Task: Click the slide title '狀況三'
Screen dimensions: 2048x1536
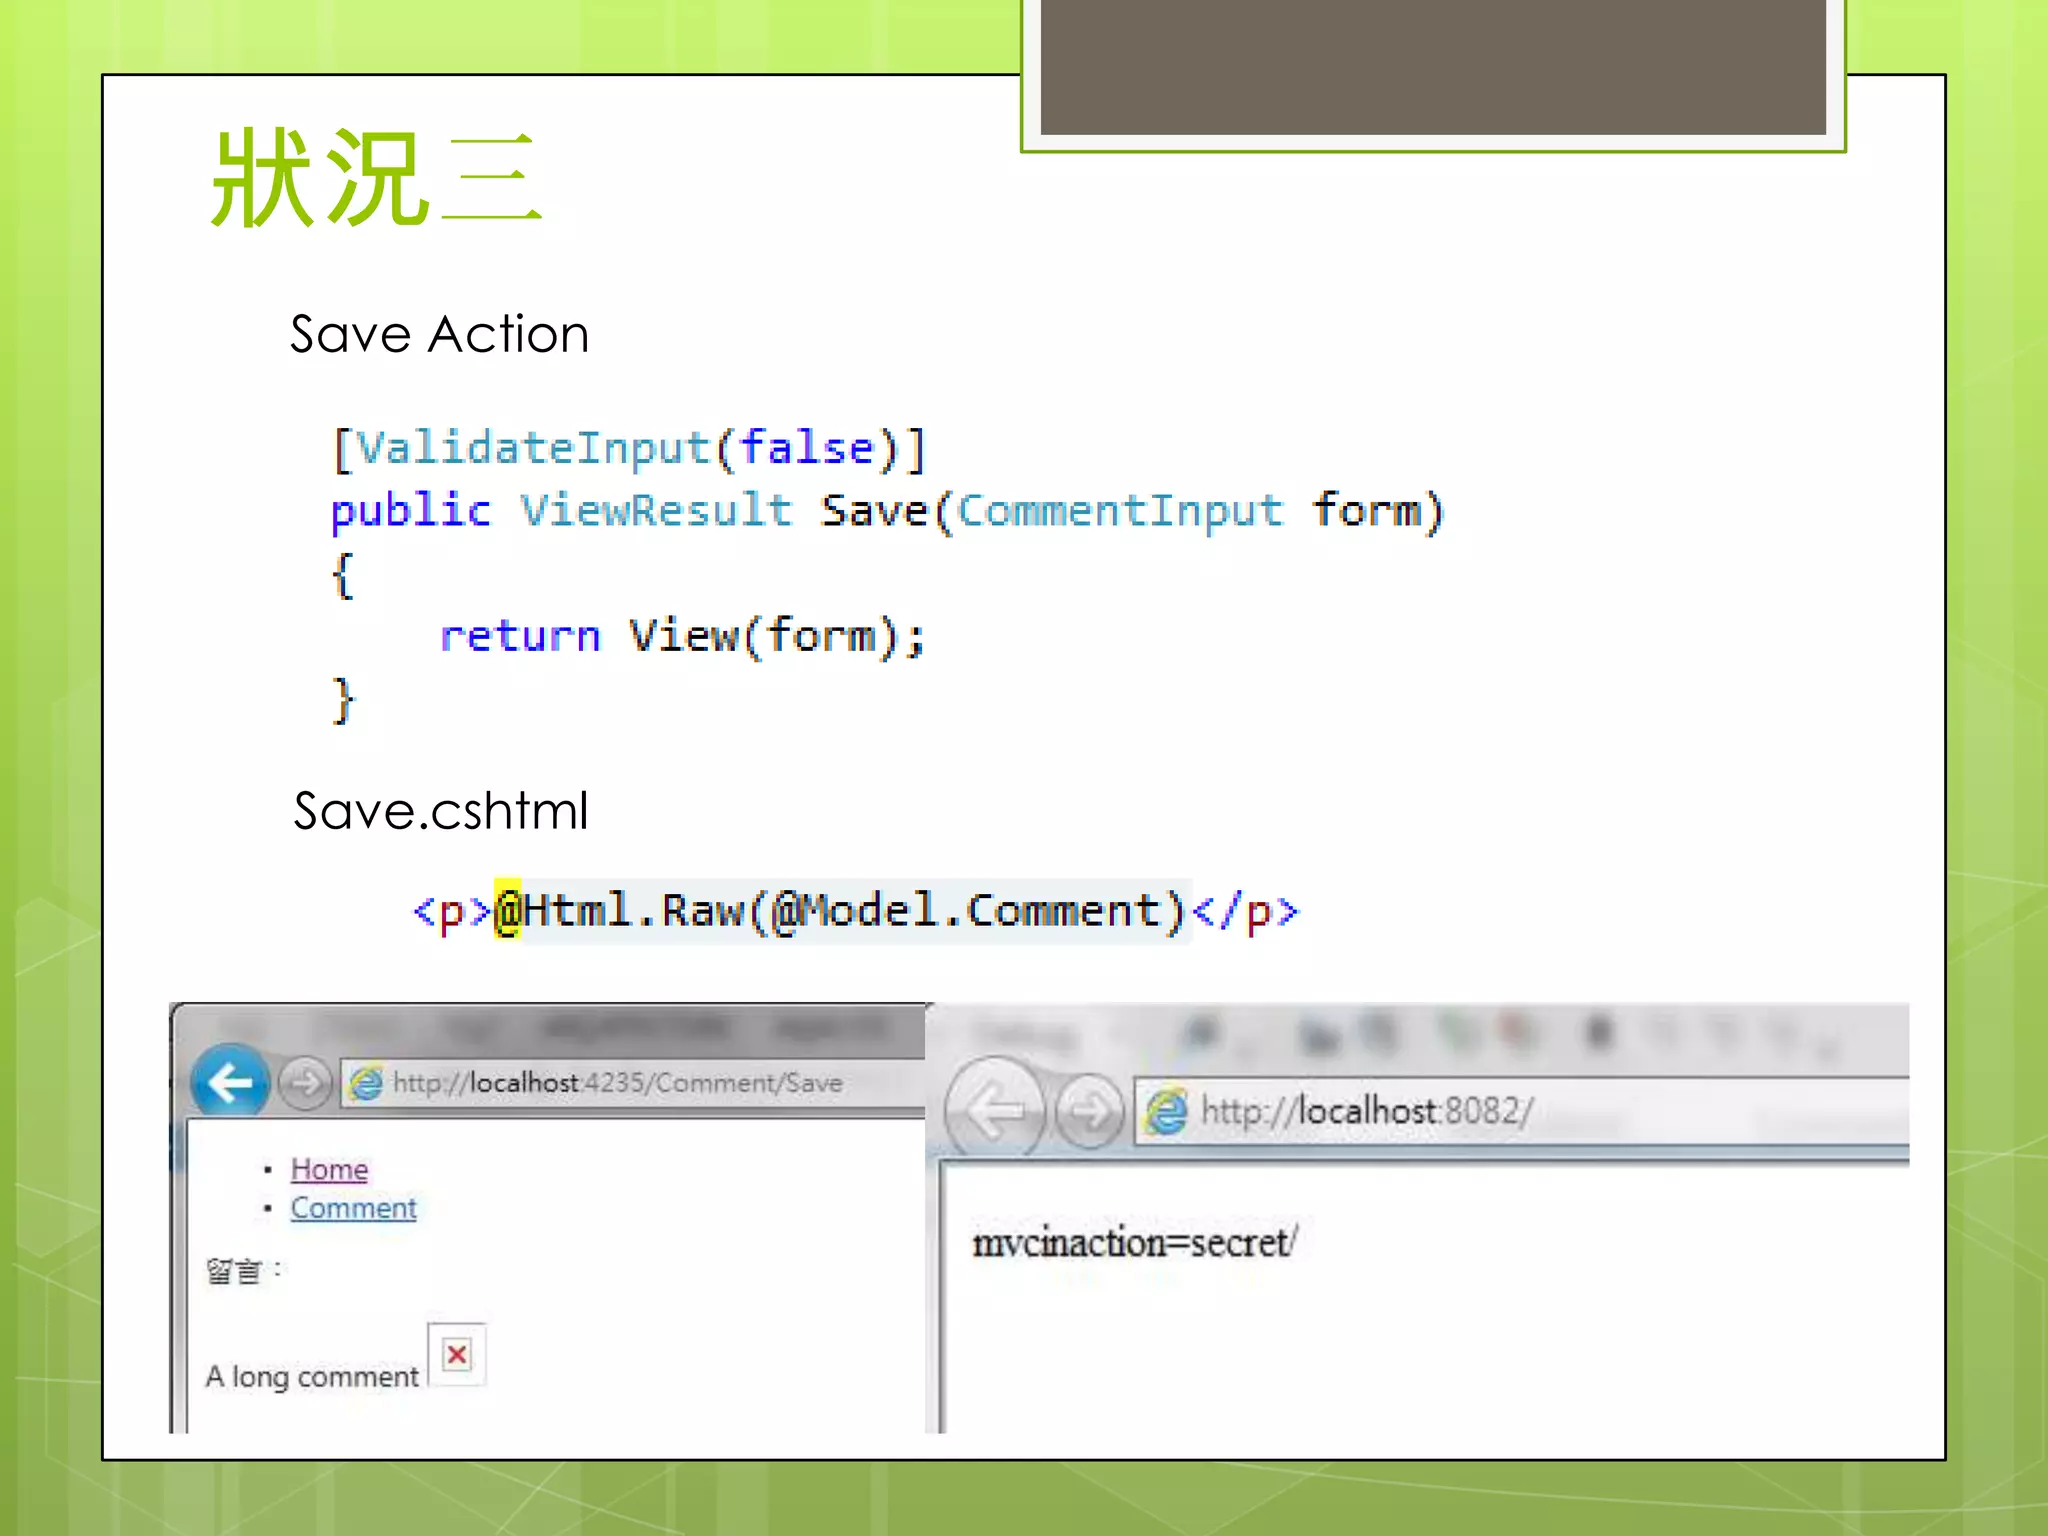Action: coord(376,178)
